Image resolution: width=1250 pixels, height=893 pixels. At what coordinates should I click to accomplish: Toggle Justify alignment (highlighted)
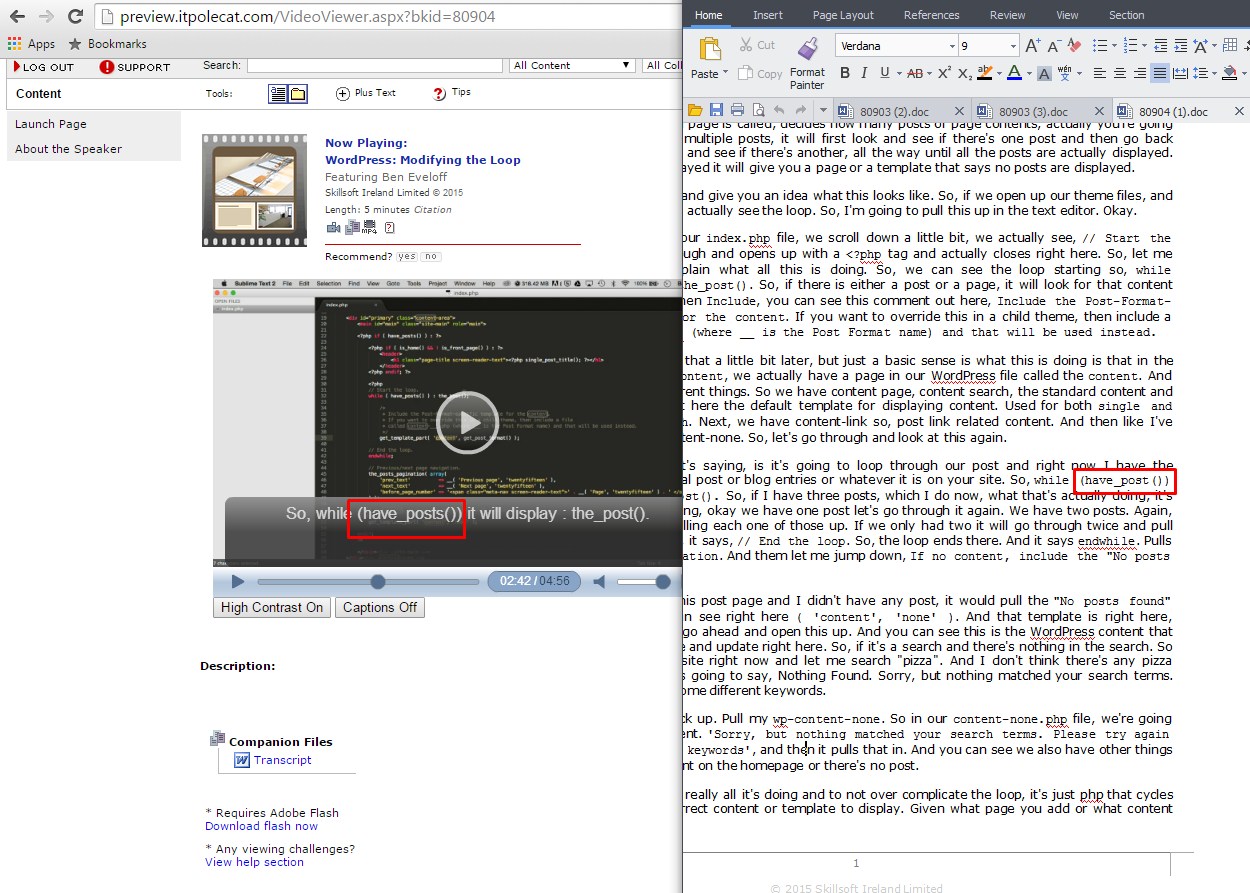pos(1159,73)
